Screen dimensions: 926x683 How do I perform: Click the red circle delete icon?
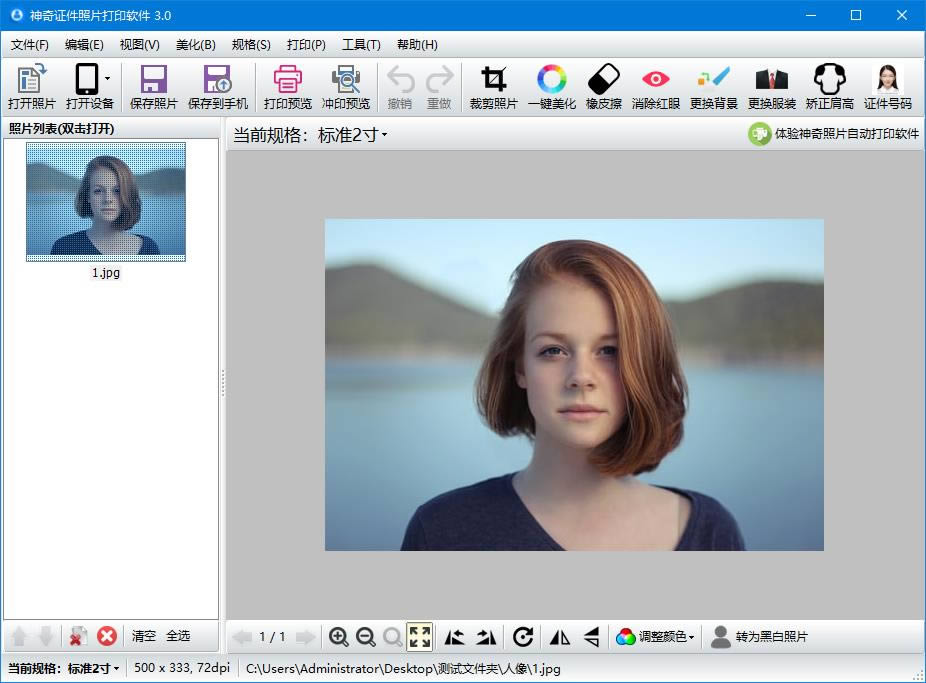coord(107,636)
